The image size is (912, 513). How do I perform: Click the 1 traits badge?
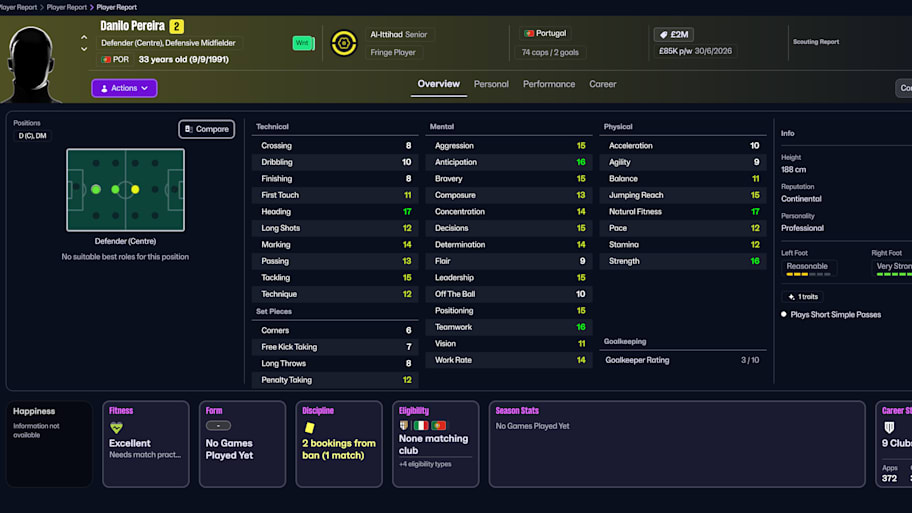click(x=802, y=297)
